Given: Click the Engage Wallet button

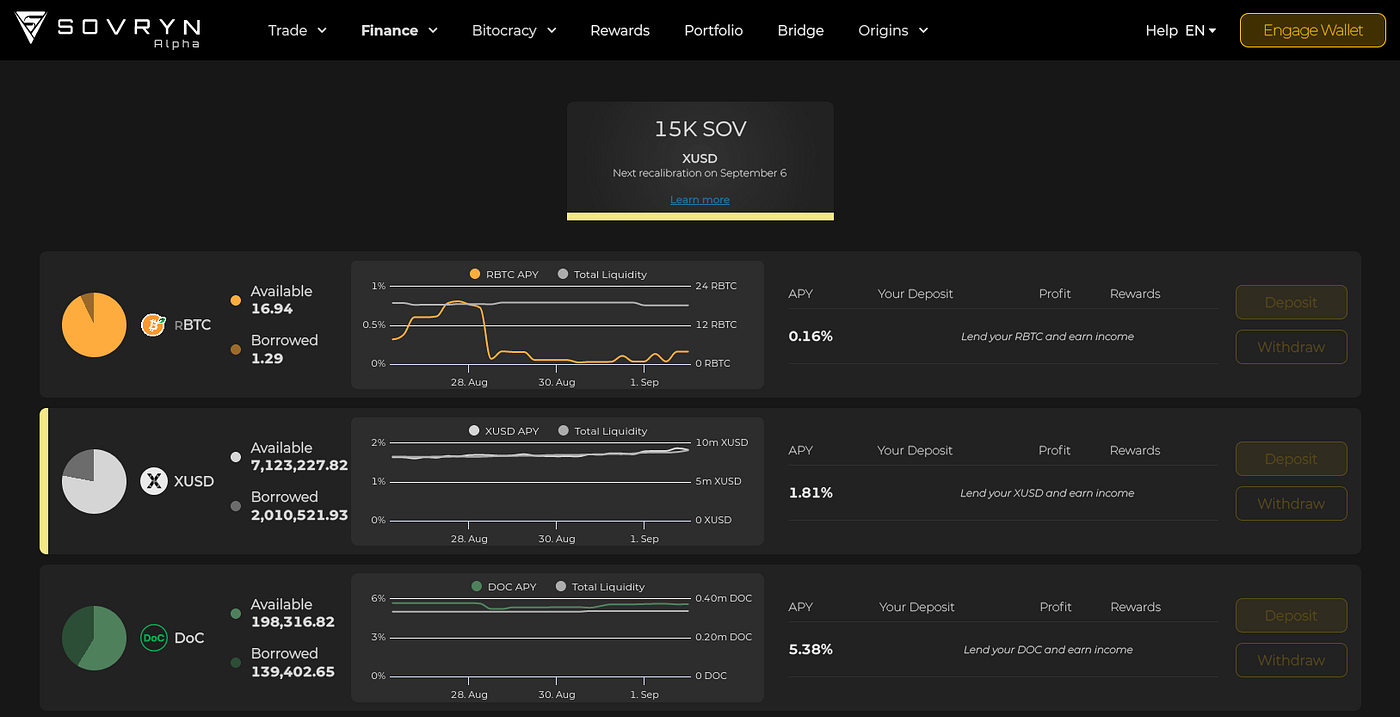Looking at the screenshot, I should coord(1312,30).
